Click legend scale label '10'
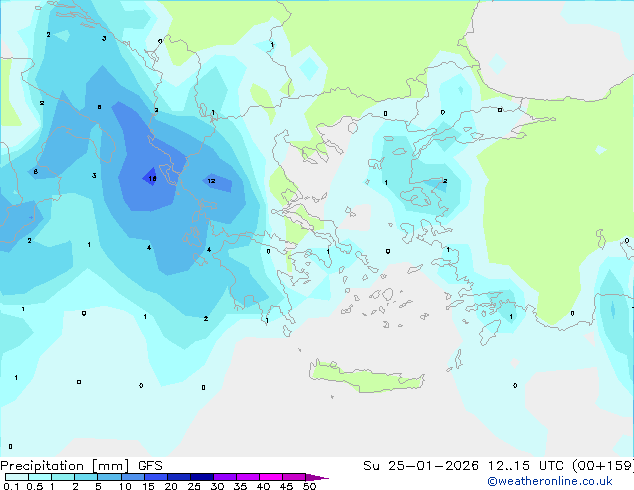The width and height of the screenshot is (634, 490). coord(125,486)
